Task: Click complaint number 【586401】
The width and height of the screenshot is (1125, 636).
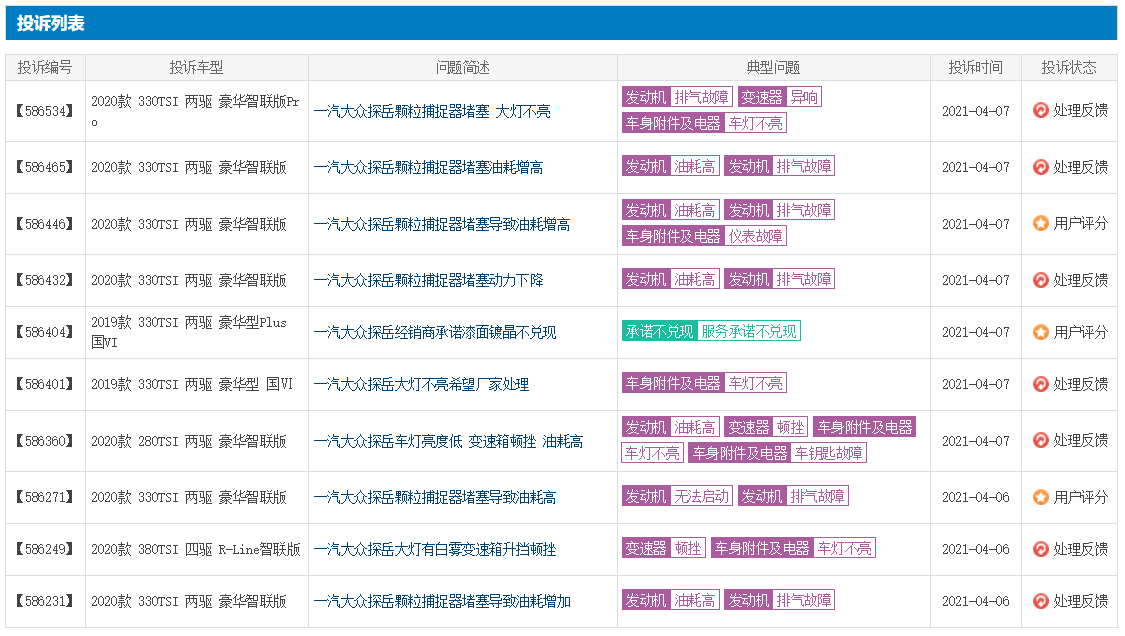Action: (45, 384)
